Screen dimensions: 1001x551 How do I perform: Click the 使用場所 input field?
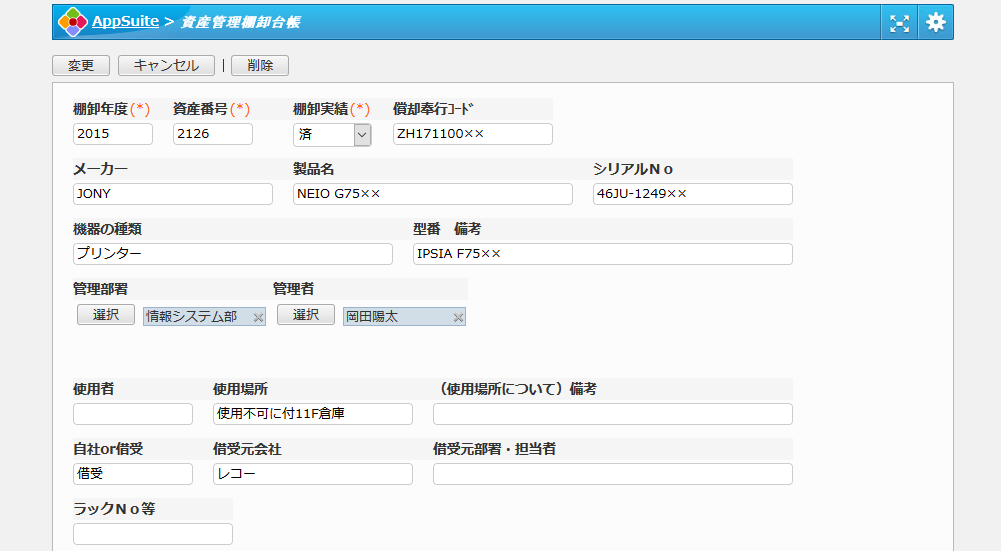(x=313, y=414)
